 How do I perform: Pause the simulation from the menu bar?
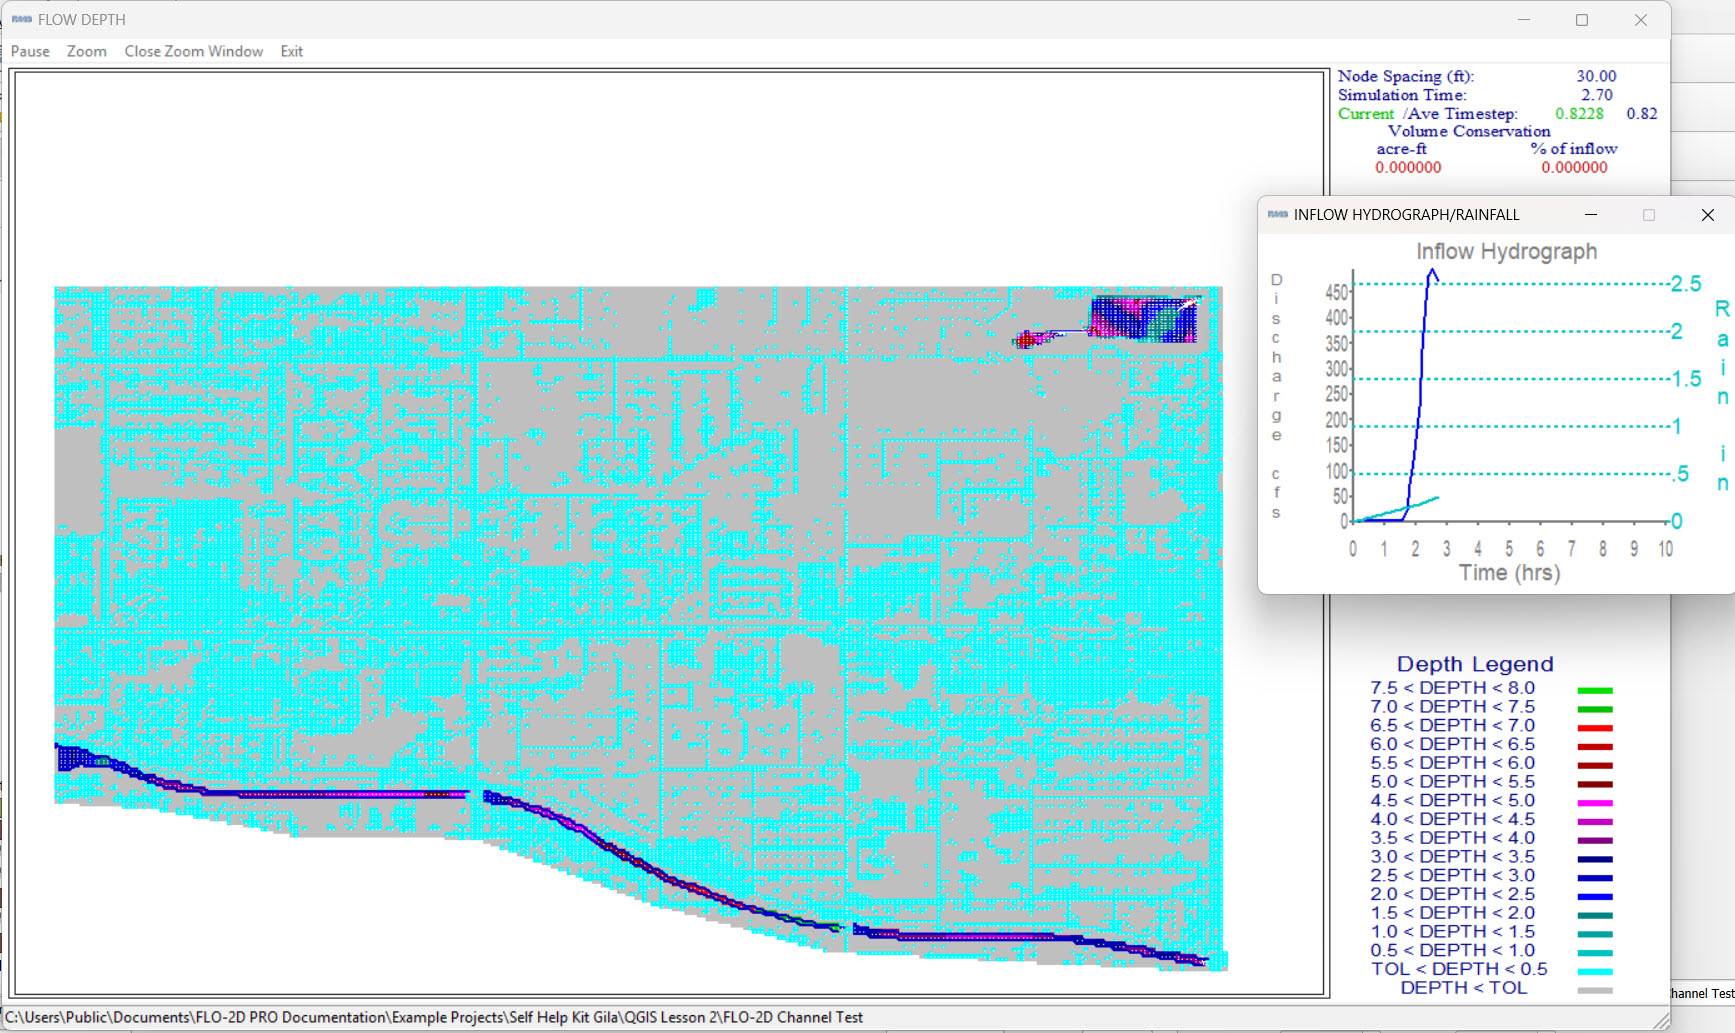(x=30, y=51)
